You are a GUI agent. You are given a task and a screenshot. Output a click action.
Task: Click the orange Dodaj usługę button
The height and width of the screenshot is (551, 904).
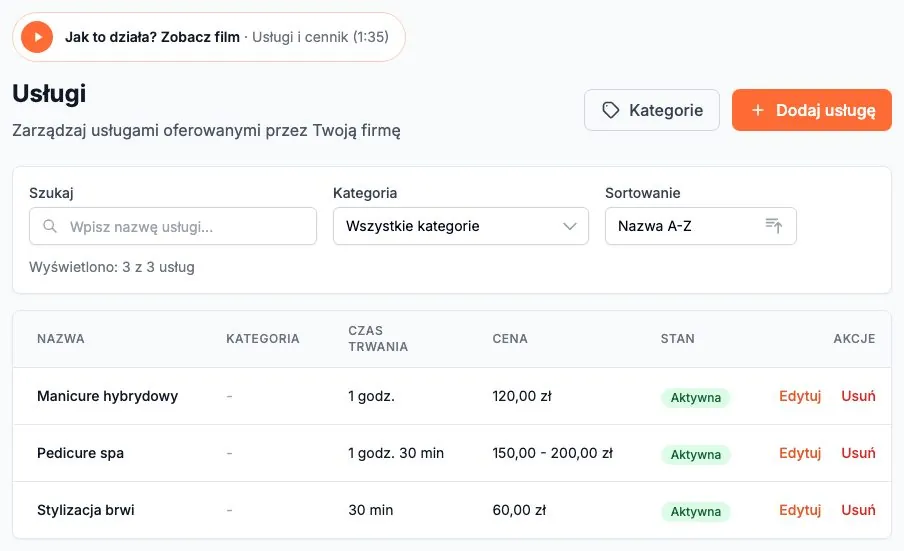[x=812, y=110]
